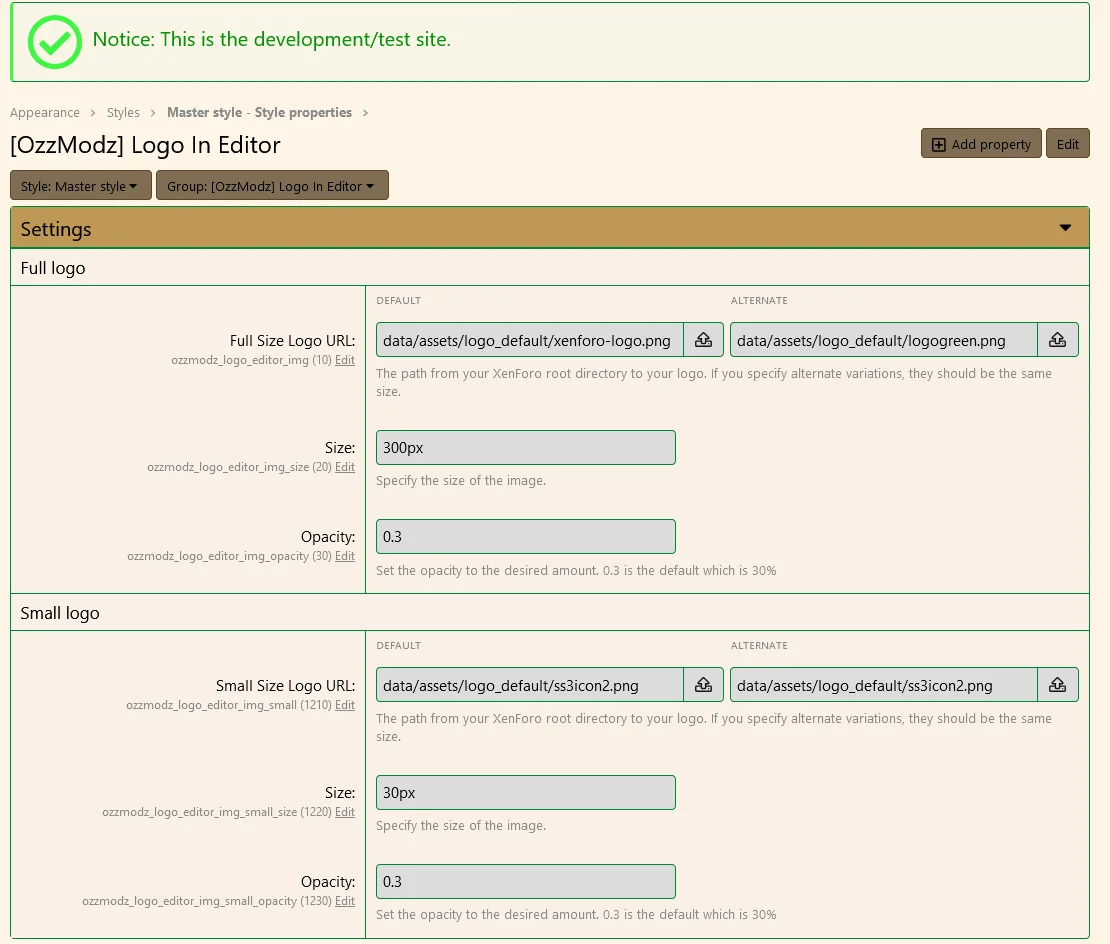Edit the ozzmodz_logo_editor_img property

(x=344, y=360)
